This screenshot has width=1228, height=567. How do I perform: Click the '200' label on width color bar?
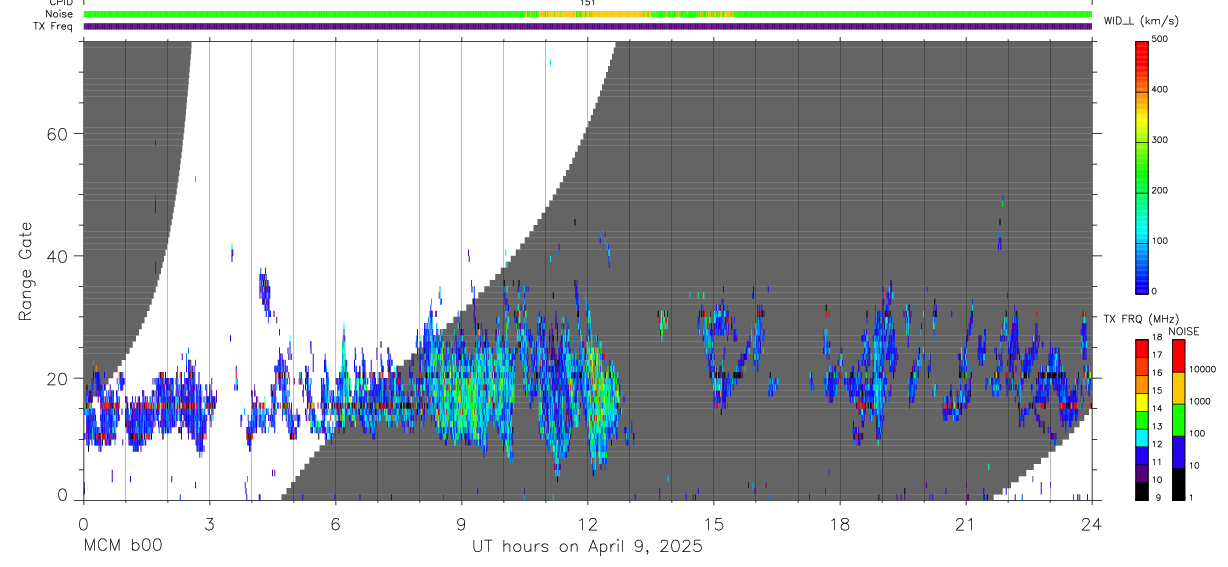click(1161, 191)
